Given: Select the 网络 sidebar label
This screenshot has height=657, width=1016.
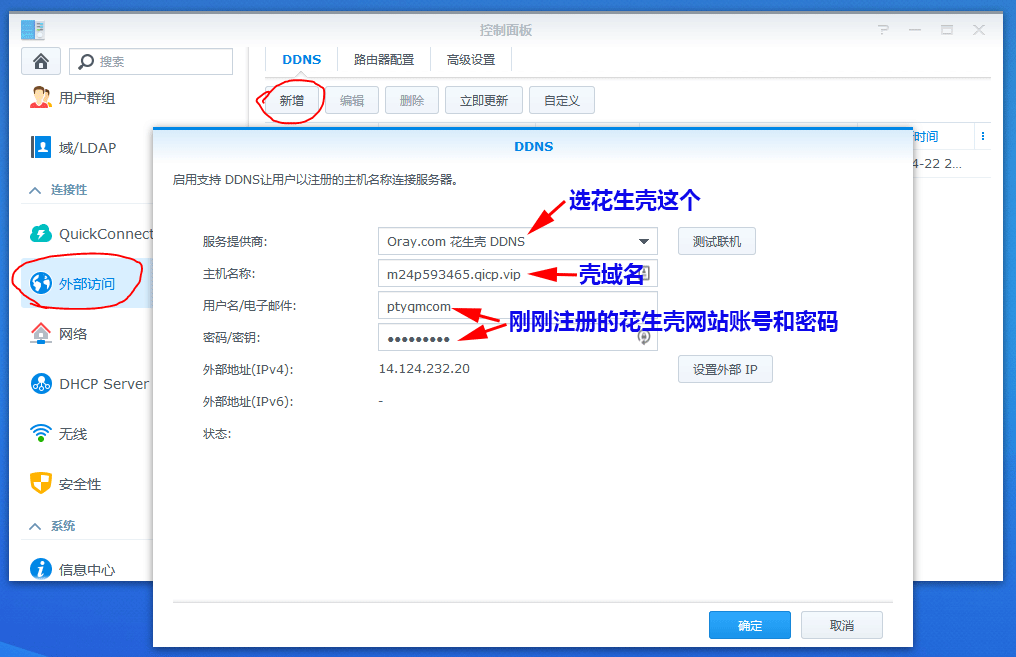Looking at the screenshot, I should pyautogui.click(x=73, y=334).
